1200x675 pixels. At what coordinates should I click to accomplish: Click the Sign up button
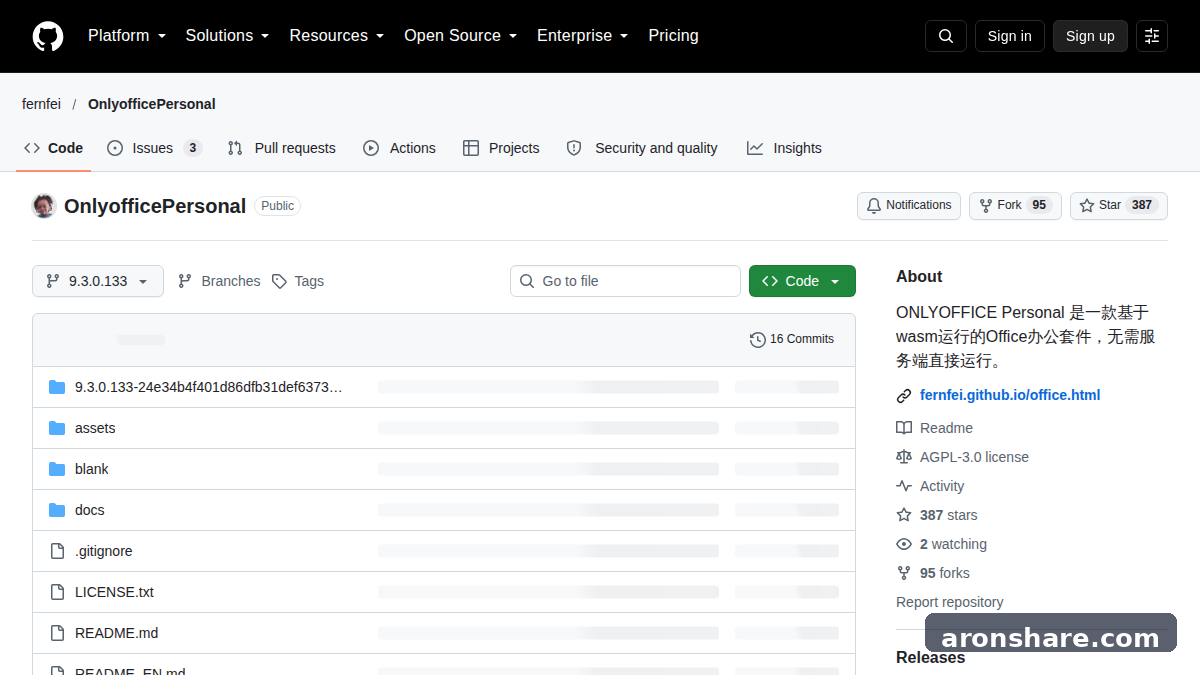[1090, 36]
